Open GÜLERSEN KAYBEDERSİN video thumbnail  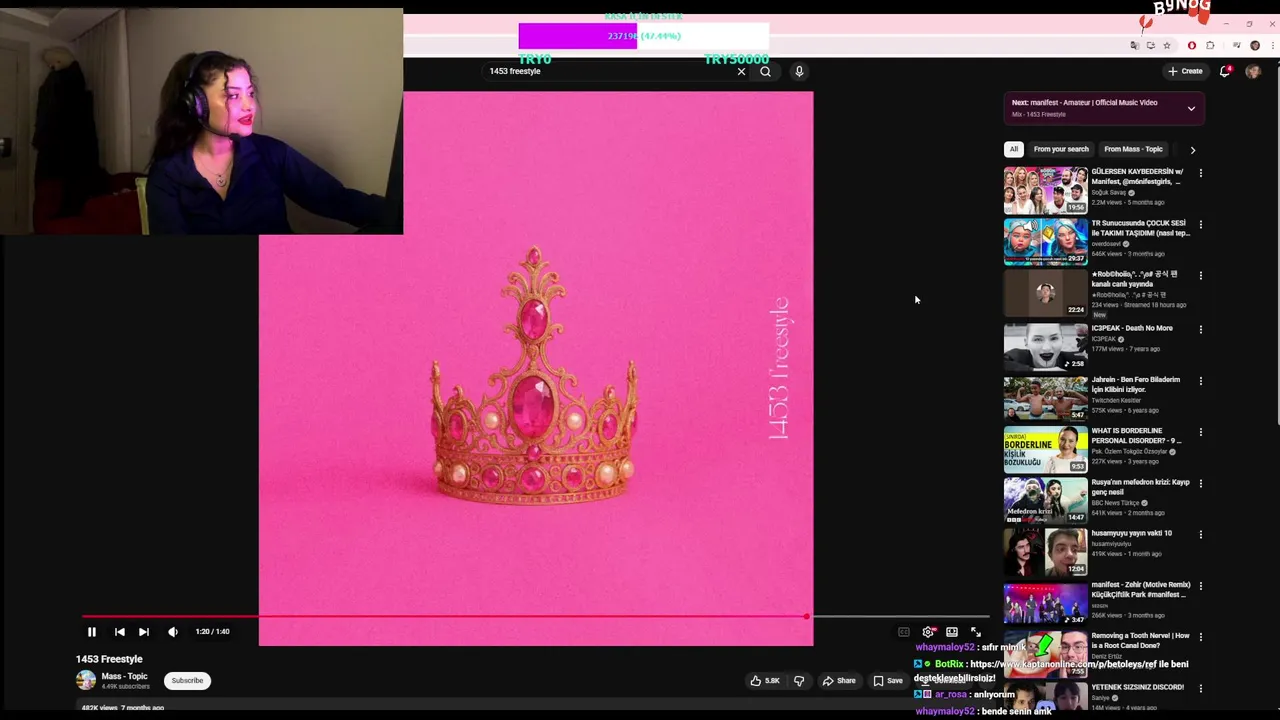click(1045, 190)
